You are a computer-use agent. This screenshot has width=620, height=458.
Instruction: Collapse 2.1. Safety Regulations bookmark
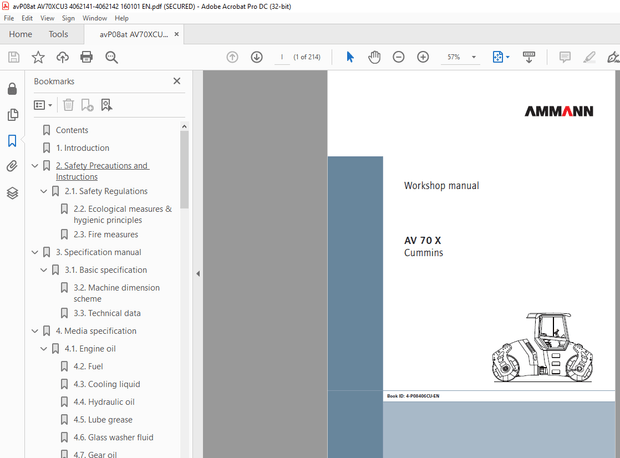pyautogui.click(x=44, y=191)
